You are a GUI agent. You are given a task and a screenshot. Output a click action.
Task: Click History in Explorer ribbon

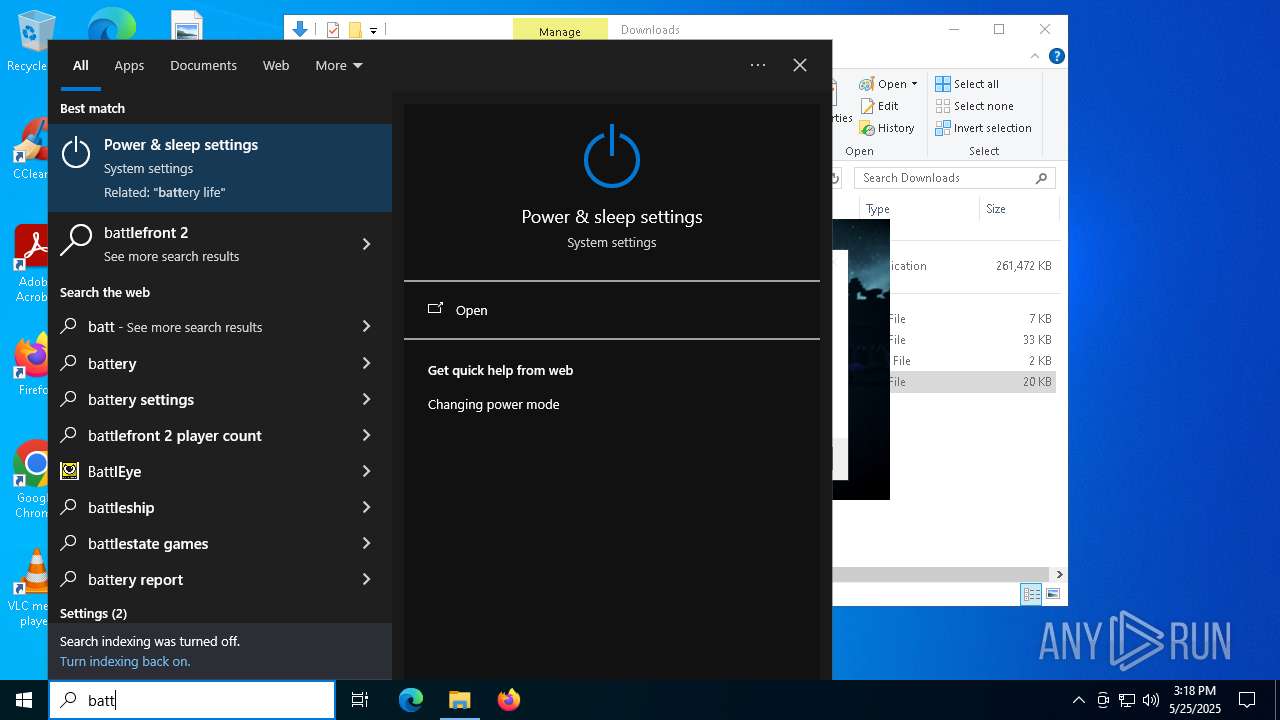887,128
